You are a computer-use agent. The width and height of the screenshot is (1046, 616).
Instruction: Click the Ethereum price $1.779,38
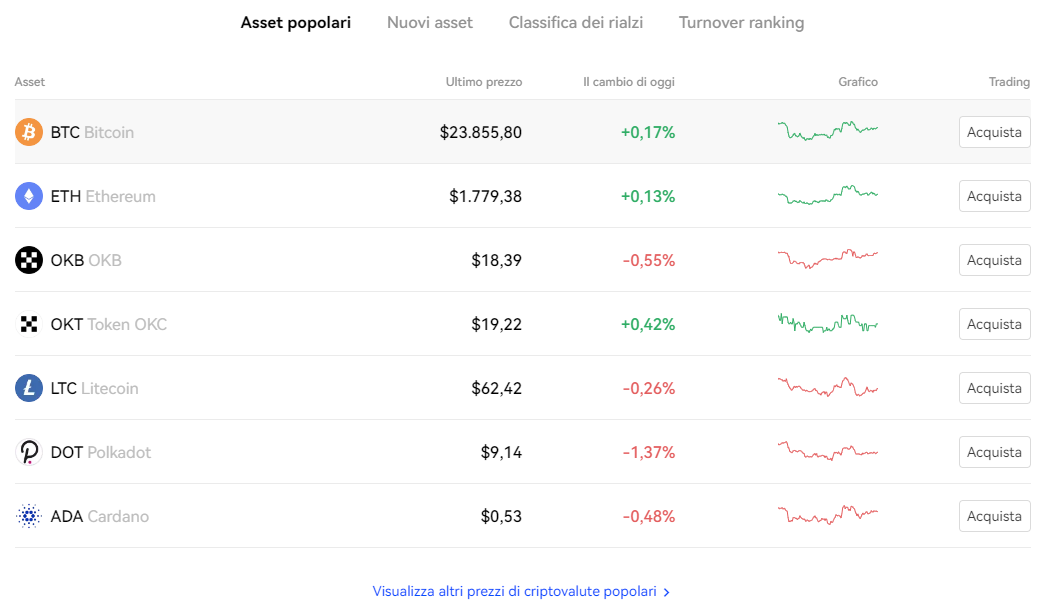coord(486,196)
